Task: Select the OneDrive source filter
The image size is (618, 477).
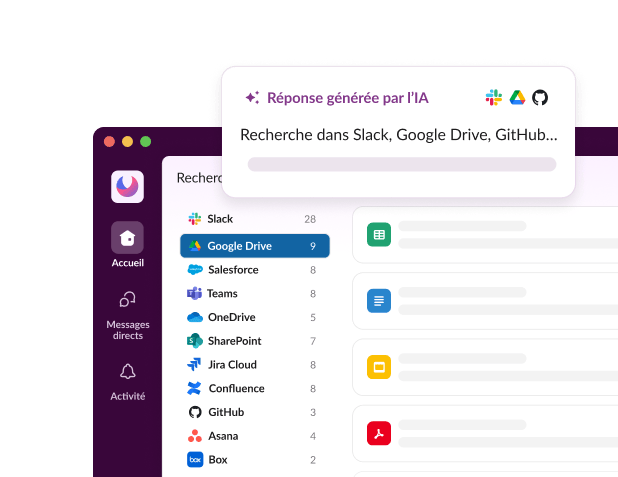Action: (x=255, y=317)
